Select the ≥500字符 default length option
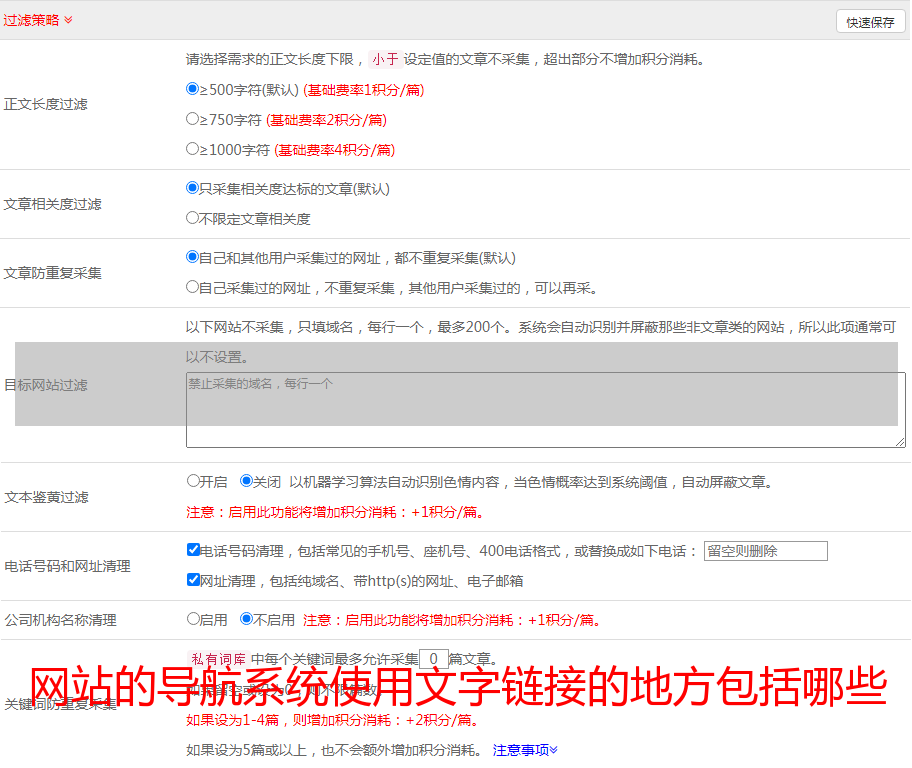The image size is (912, 768). click(193, 89)
